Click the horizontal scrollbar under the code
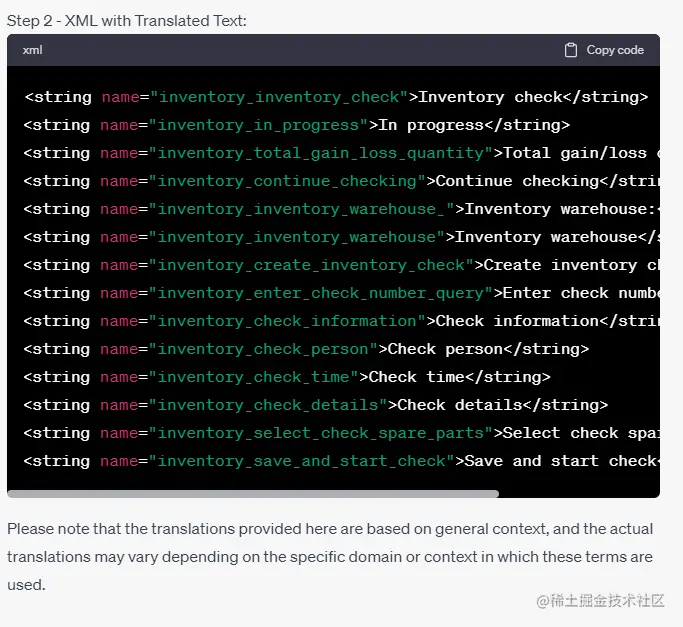683x627 pixels. (253, 494)
